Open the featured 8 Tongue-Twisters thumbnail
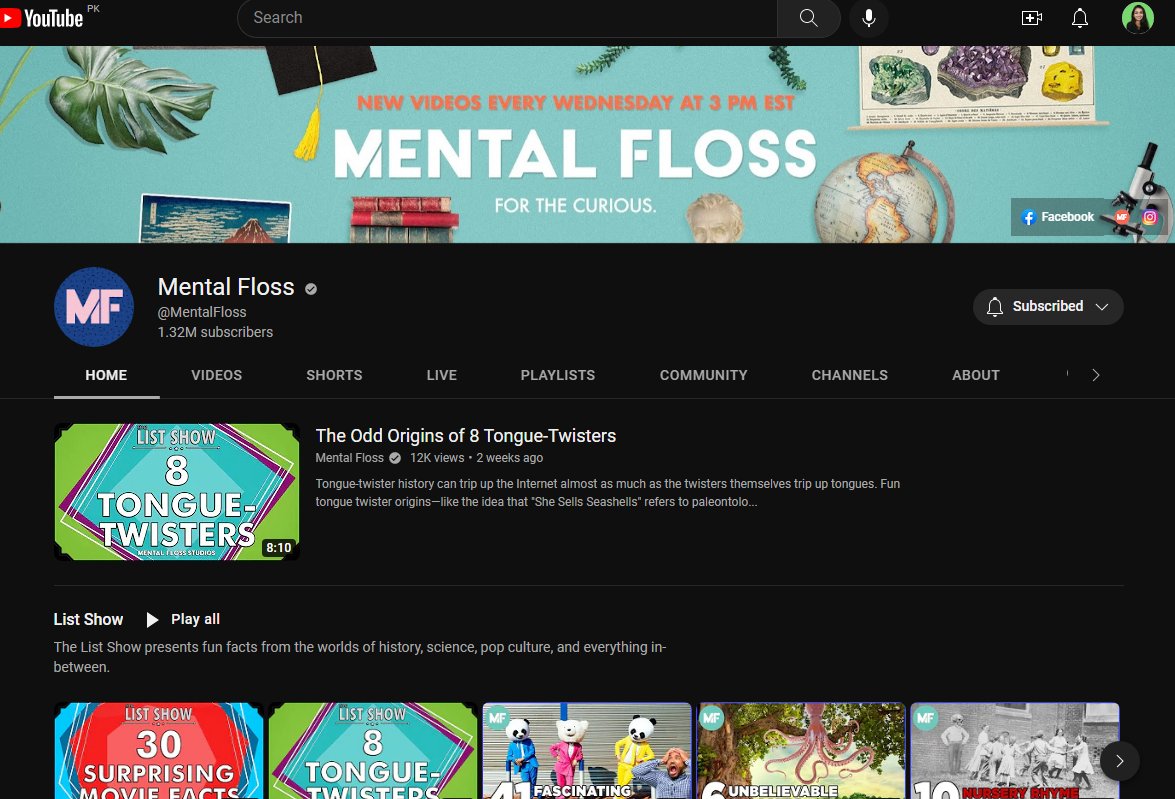 [177, 492]
